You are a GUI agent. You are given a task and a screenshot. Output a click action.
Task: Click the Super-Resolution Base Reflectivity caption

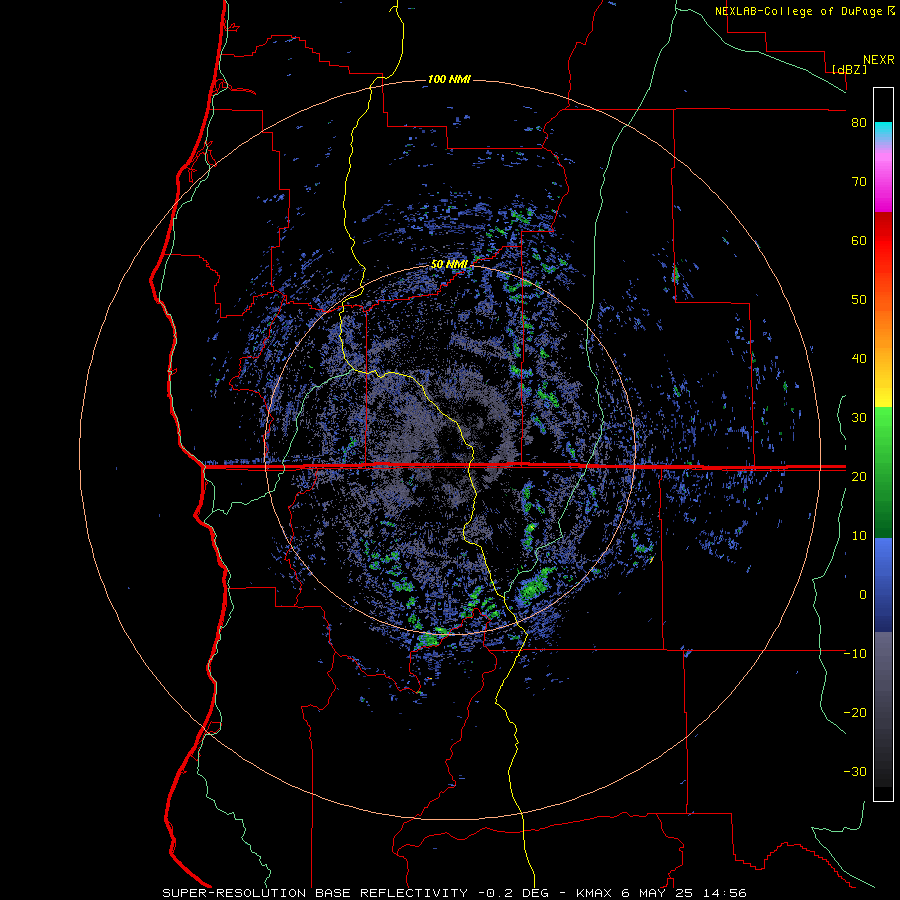pyautogui.click(x=455, y=893)
